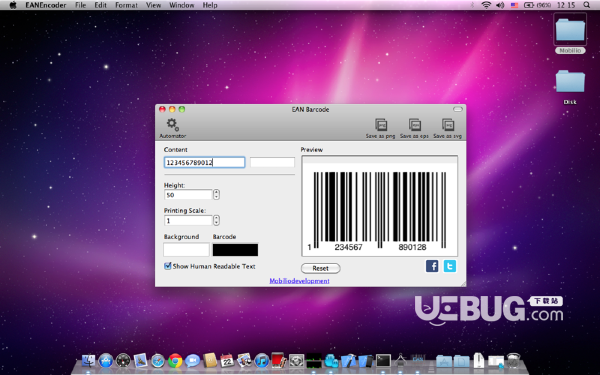Open the Mobiliodevelopment link
Image resolution: width=600 pixels, height=375 pixels.
(x=299, y=281)
